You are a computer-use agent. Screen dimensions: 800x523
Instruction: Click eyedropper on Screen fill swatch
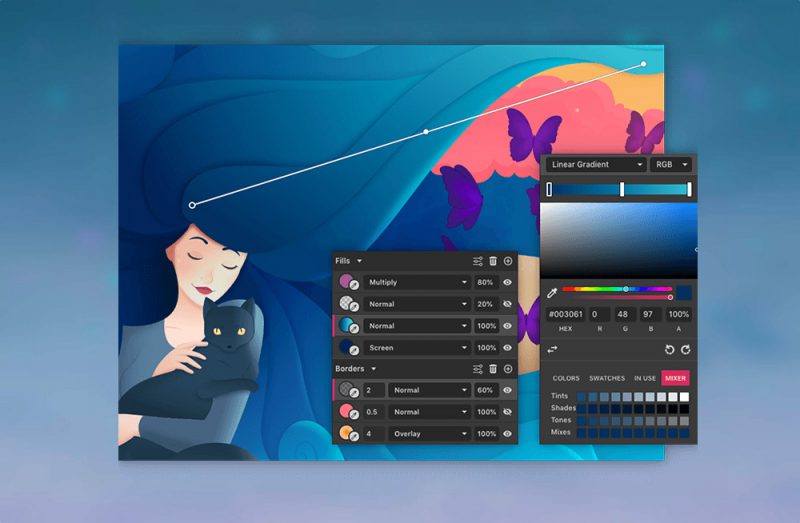tap(354, 351)
